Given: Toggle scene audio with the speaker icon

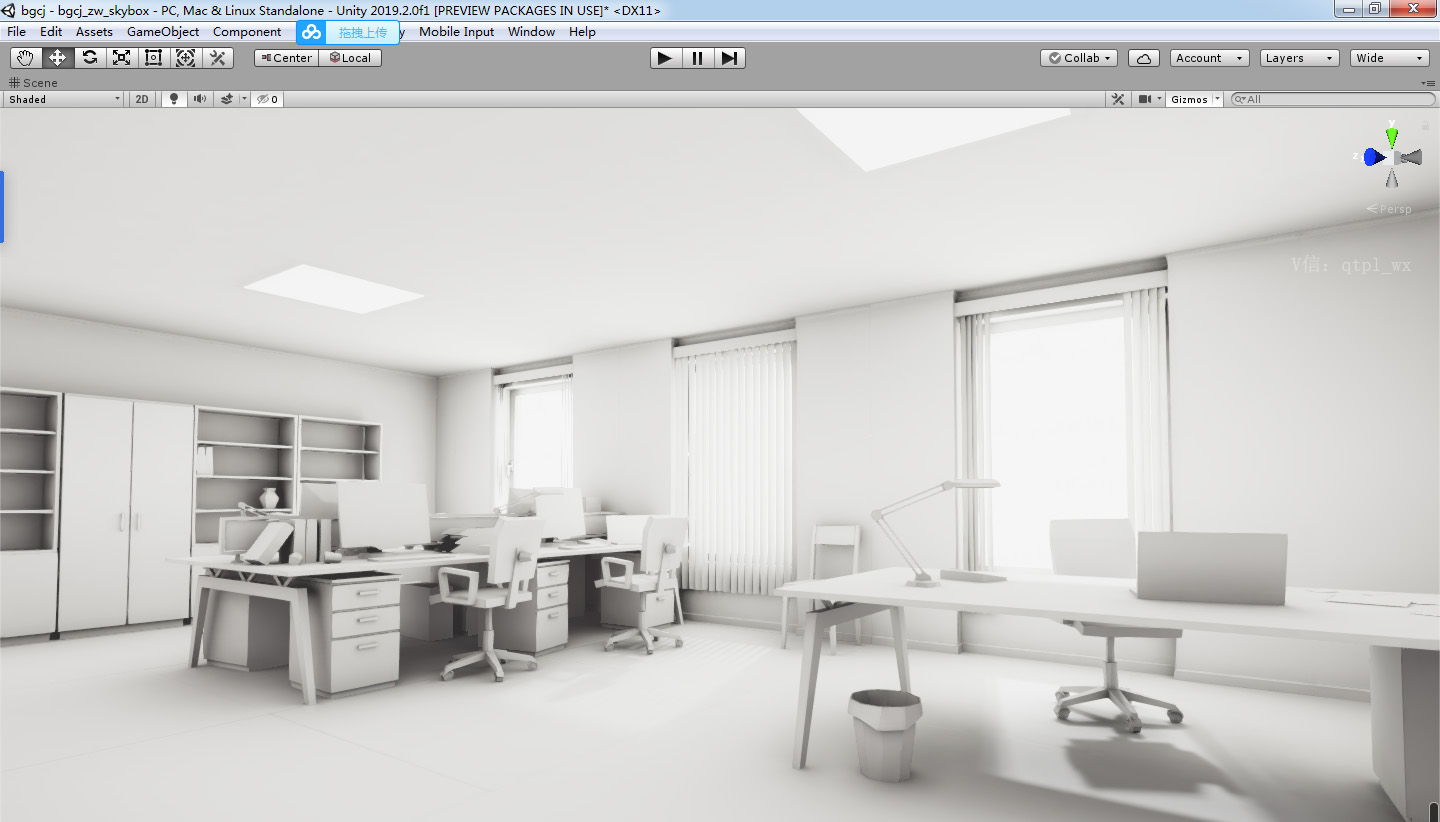Looking at the screenshot, I should pos(200,99).
